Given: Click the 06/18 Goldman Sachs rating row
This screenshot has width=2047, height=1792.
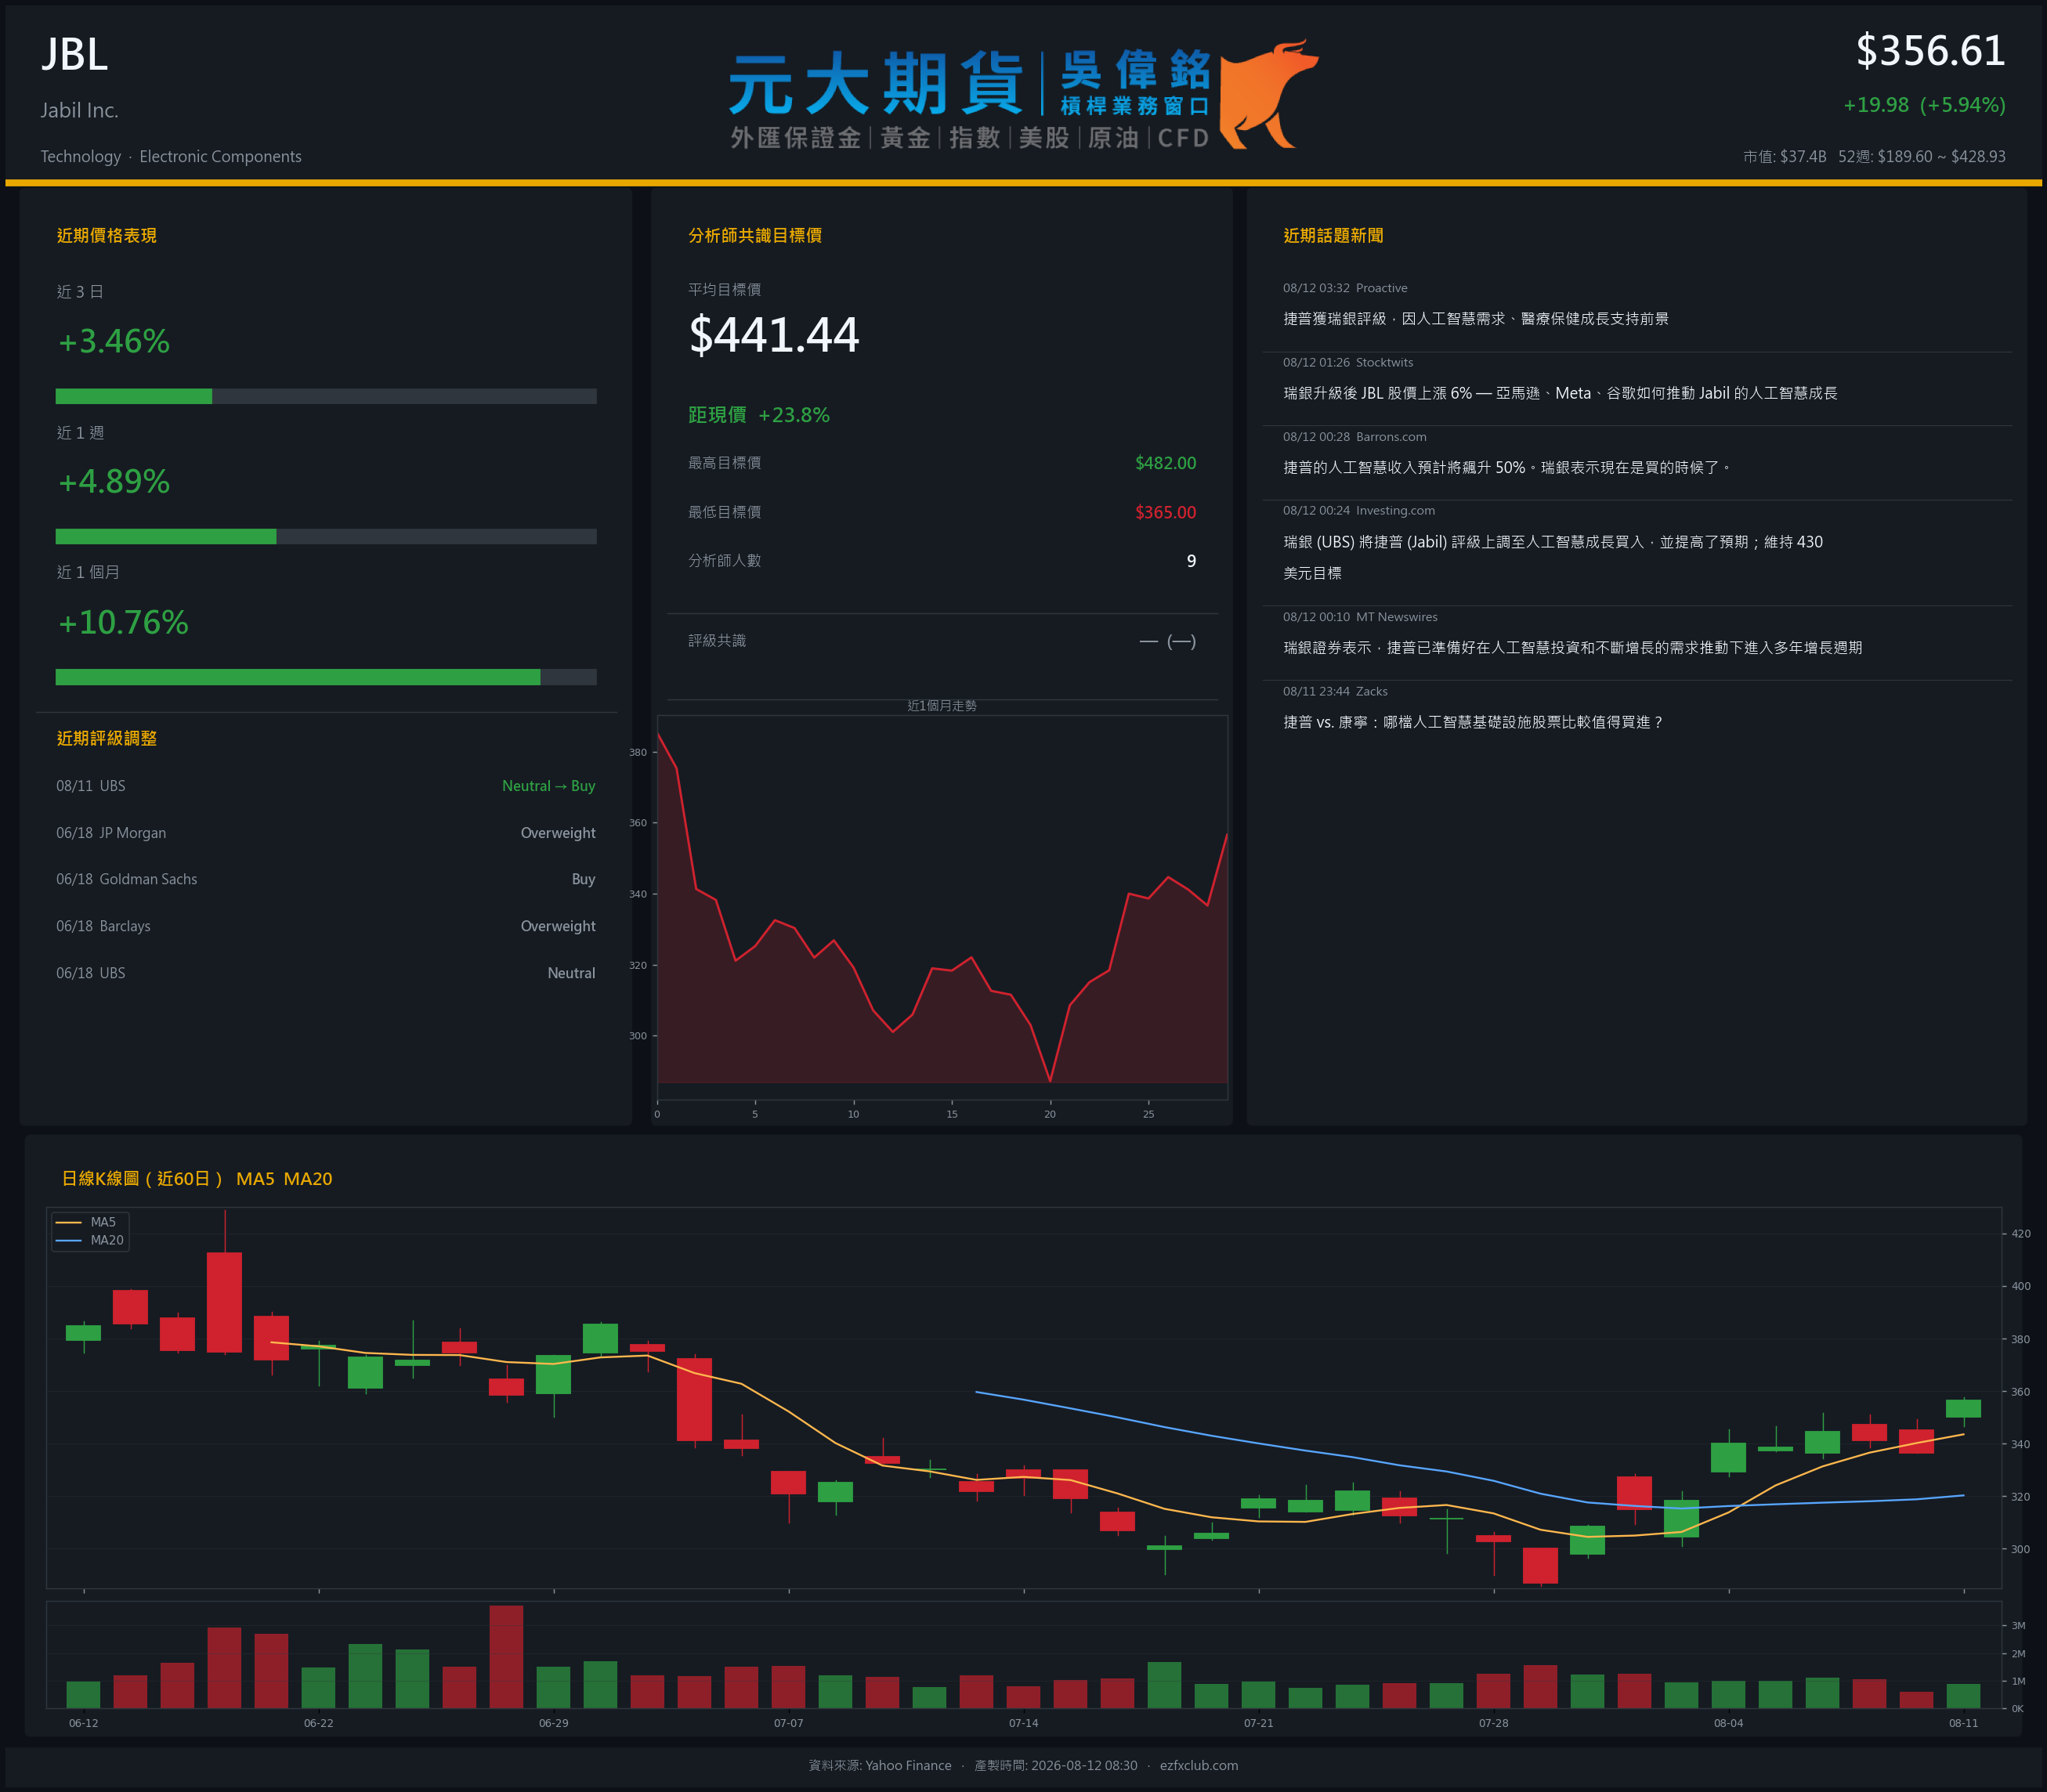Looking at the screenshot, I should point(326,879).
